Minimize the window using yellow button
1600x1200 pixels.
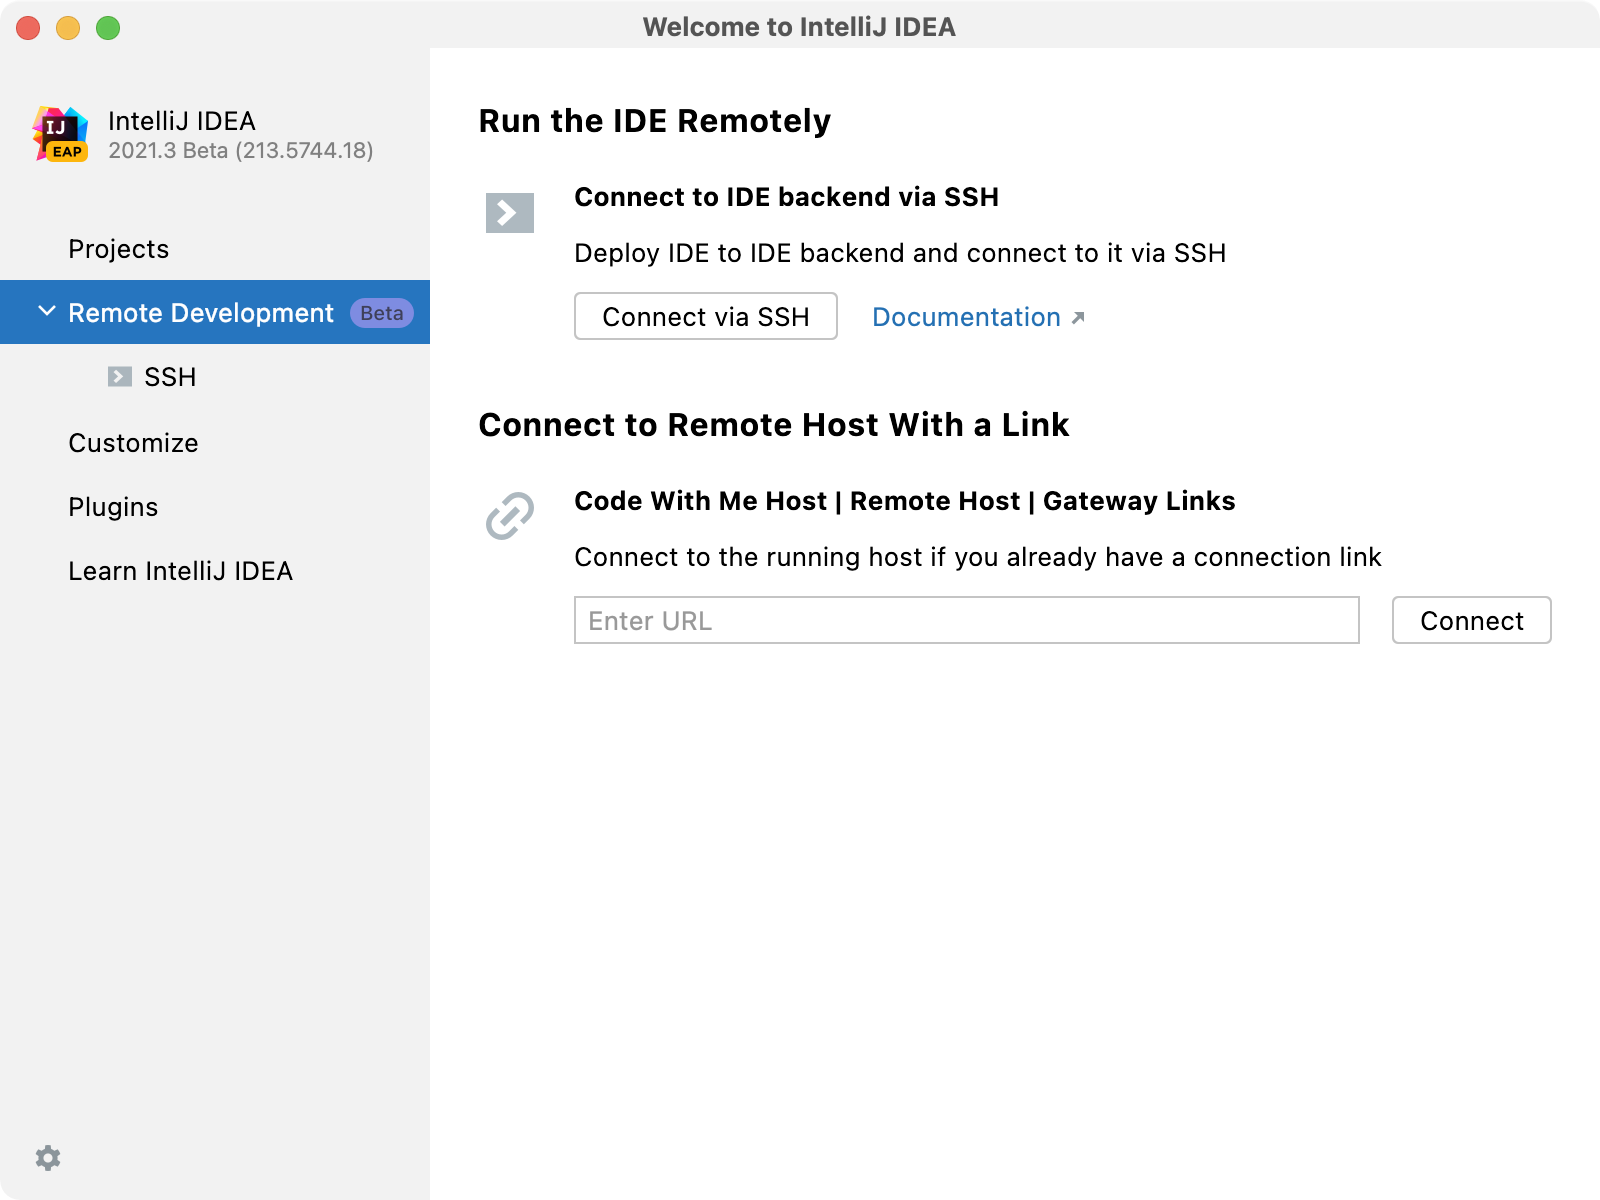68,28
